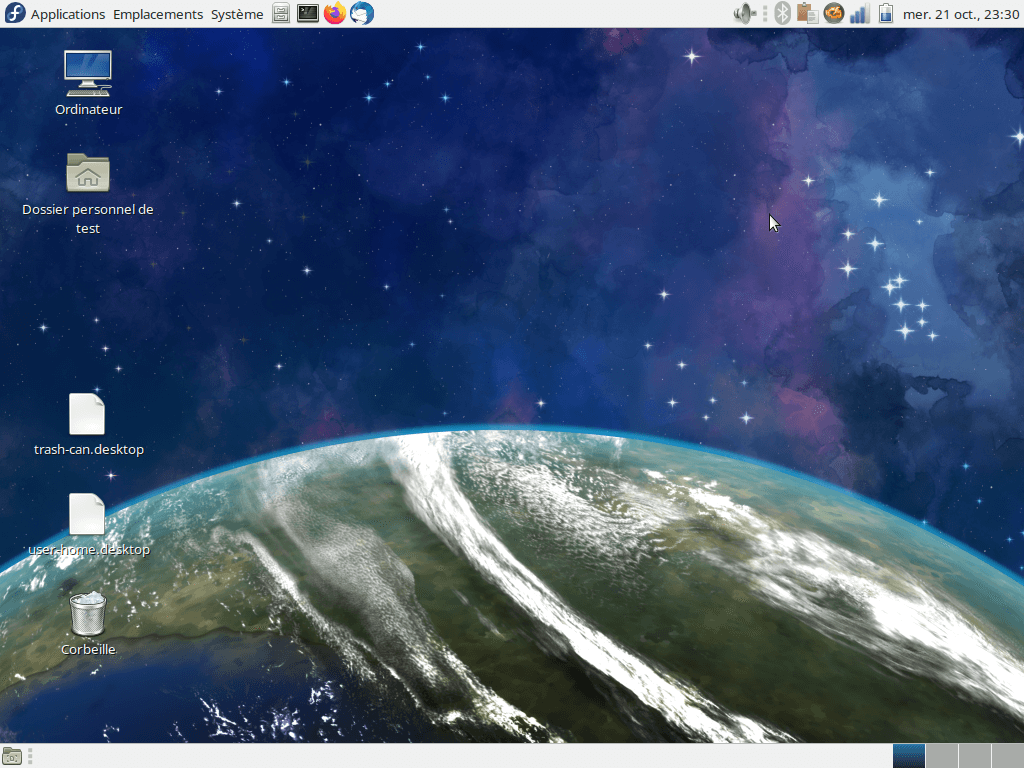The height and width of the screenshot is (768, 1024).
Task: Open the network signal bars icon
Action: point(859,14)
